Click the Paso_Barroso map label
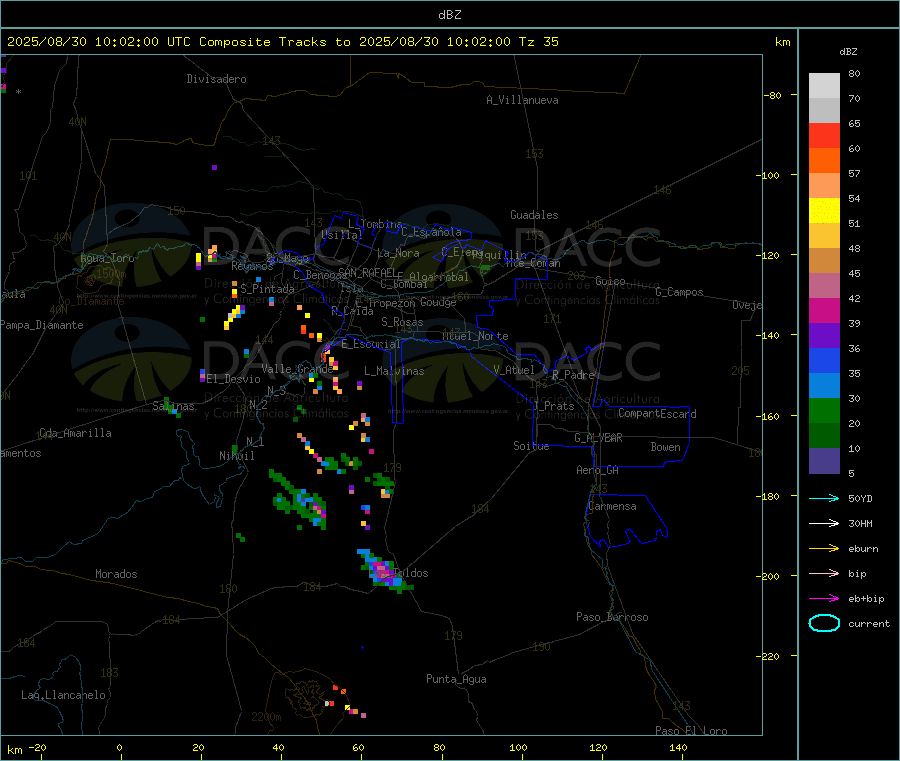The height and width of the screenshot is (761, 900). pos(612,617)
